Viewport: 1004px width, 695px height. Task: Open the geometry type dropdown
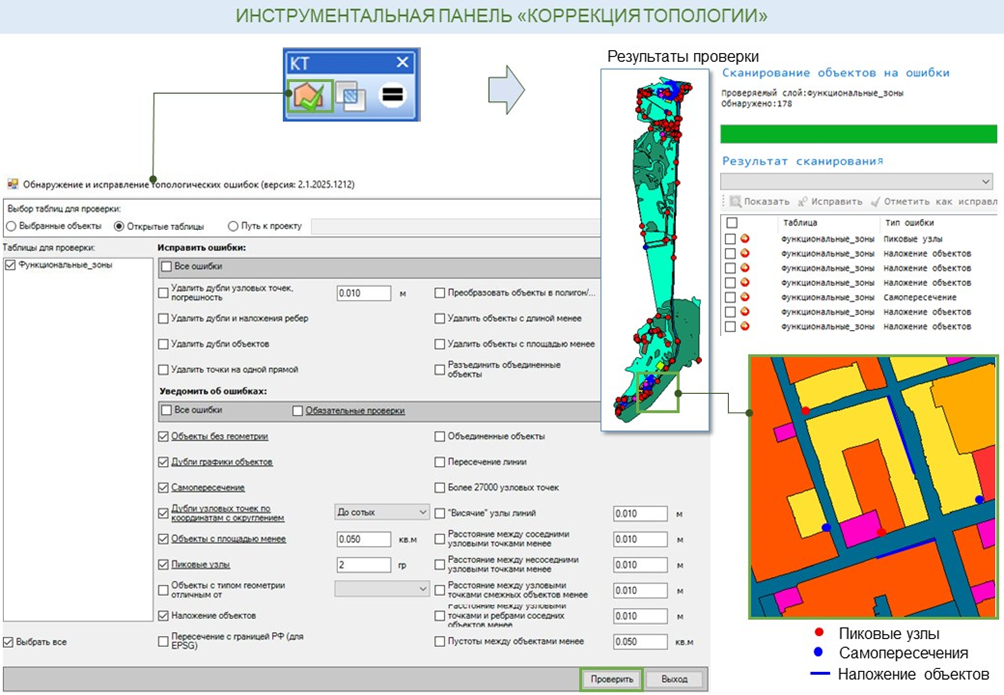tap(381, 589)
